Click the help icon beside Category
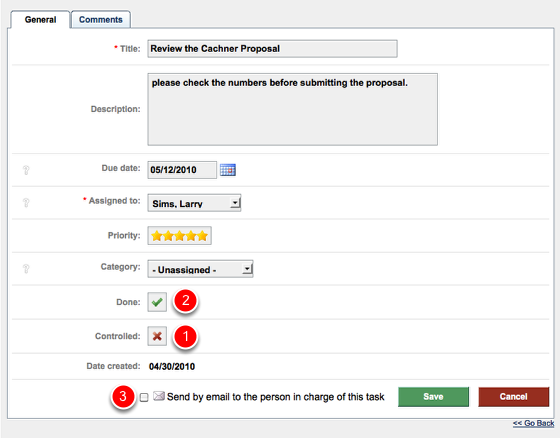This screenshot has width=560, height=438. pos(26,269)
